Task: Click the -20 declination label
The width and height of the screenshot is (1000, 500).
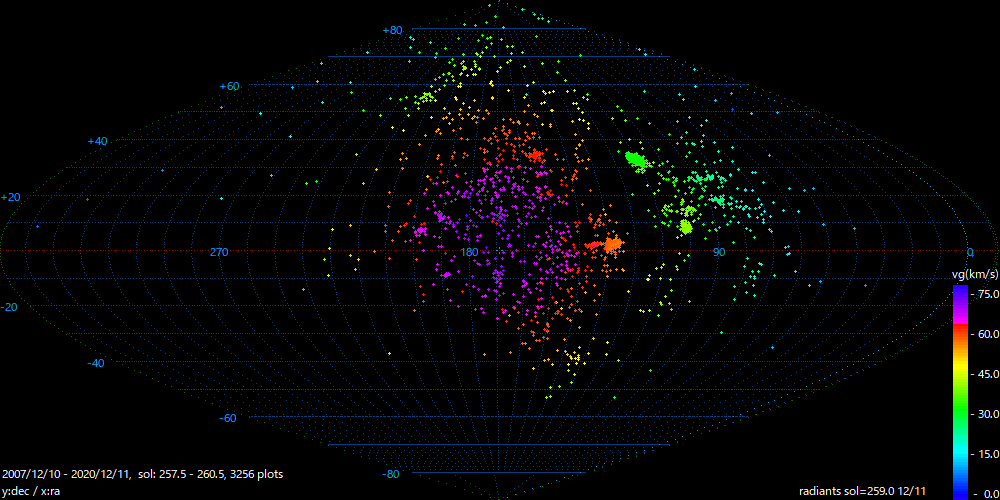Action: (x=11, y=307)
